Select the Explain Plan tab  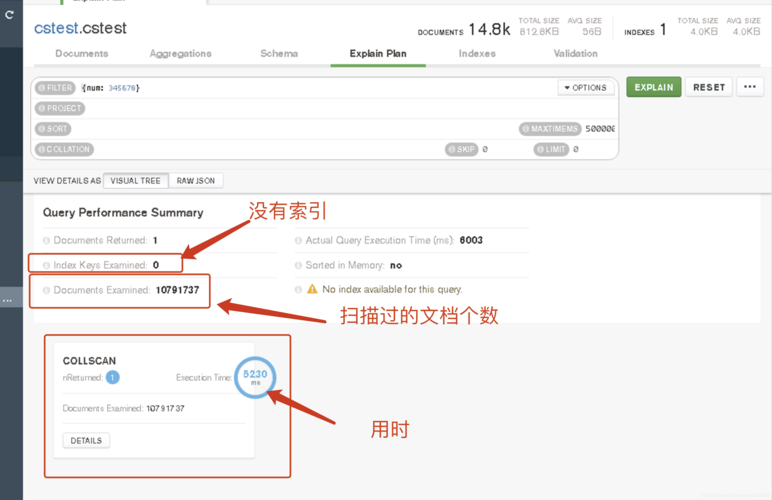pos(378,53)
